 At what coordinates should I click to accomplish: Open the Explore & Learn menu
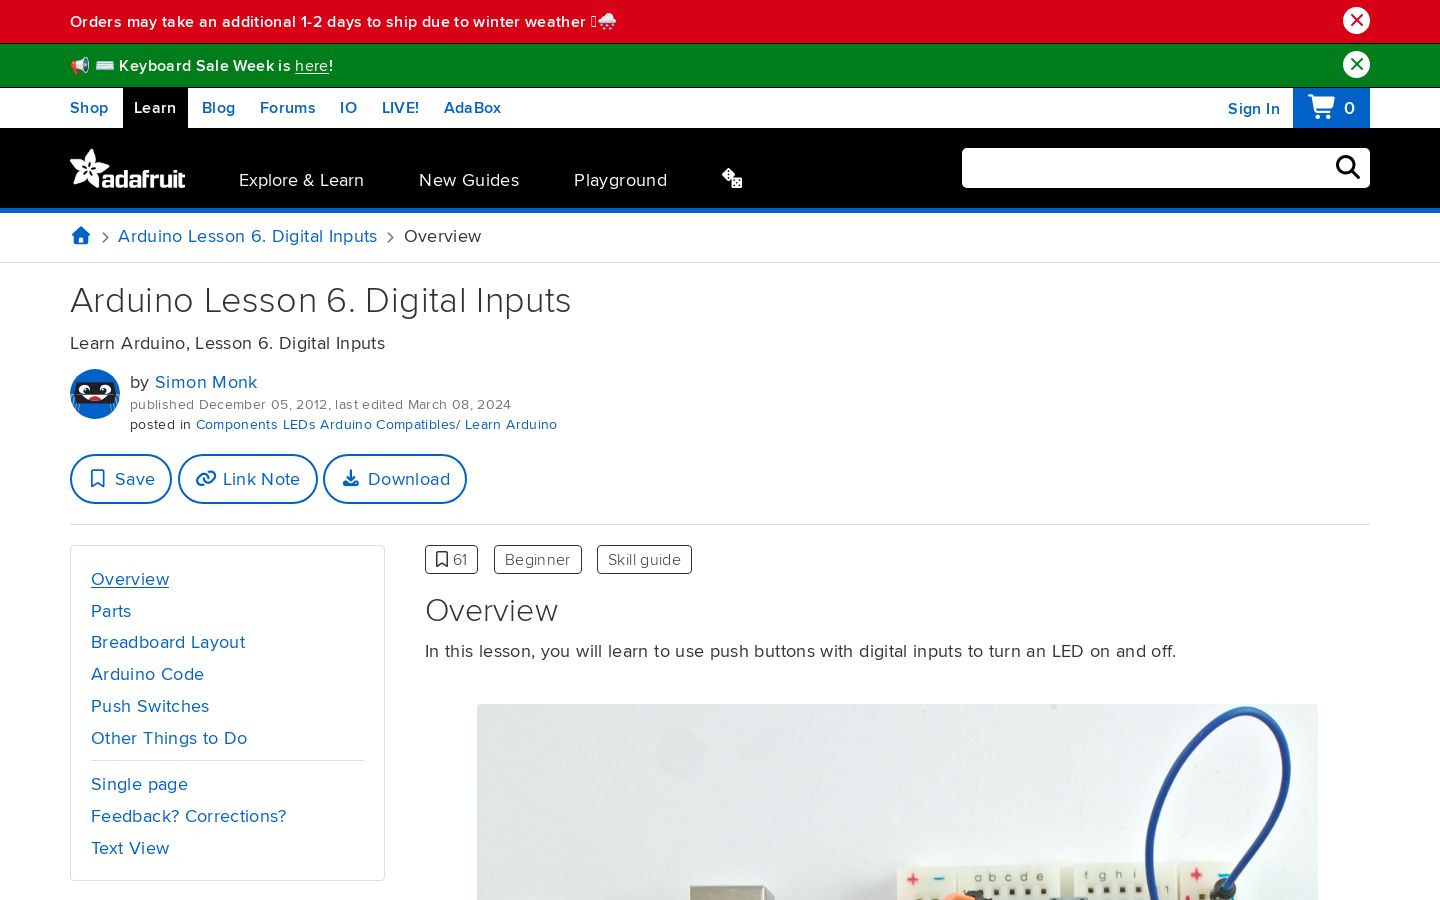pyautogui.click(x=301, y=180)
